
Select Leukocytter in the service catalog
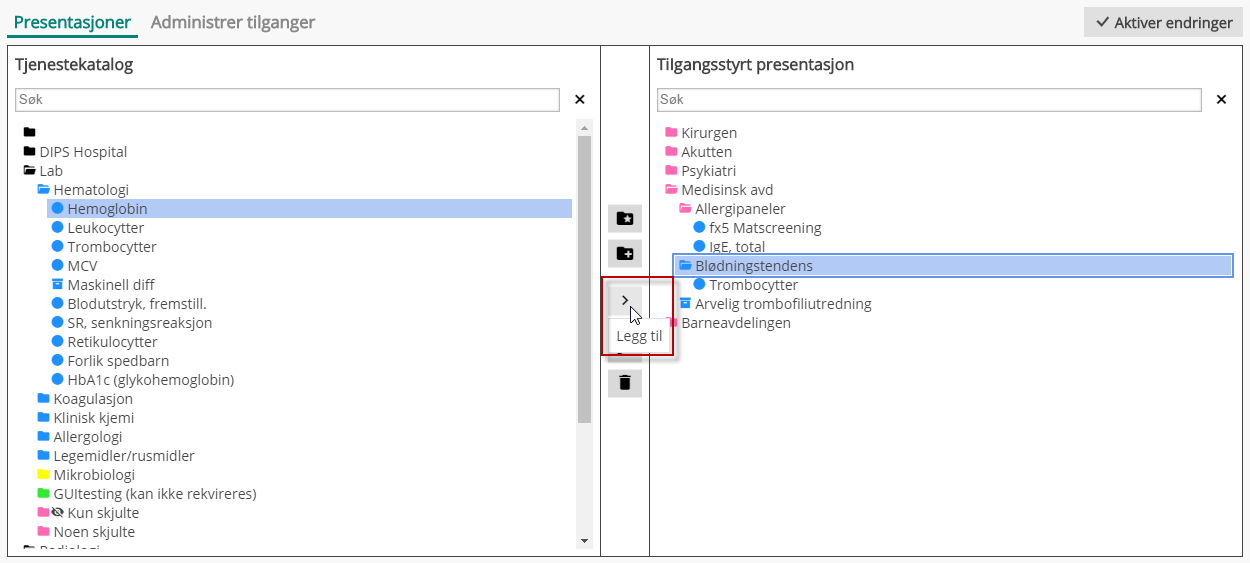click(x=105, y=228)
